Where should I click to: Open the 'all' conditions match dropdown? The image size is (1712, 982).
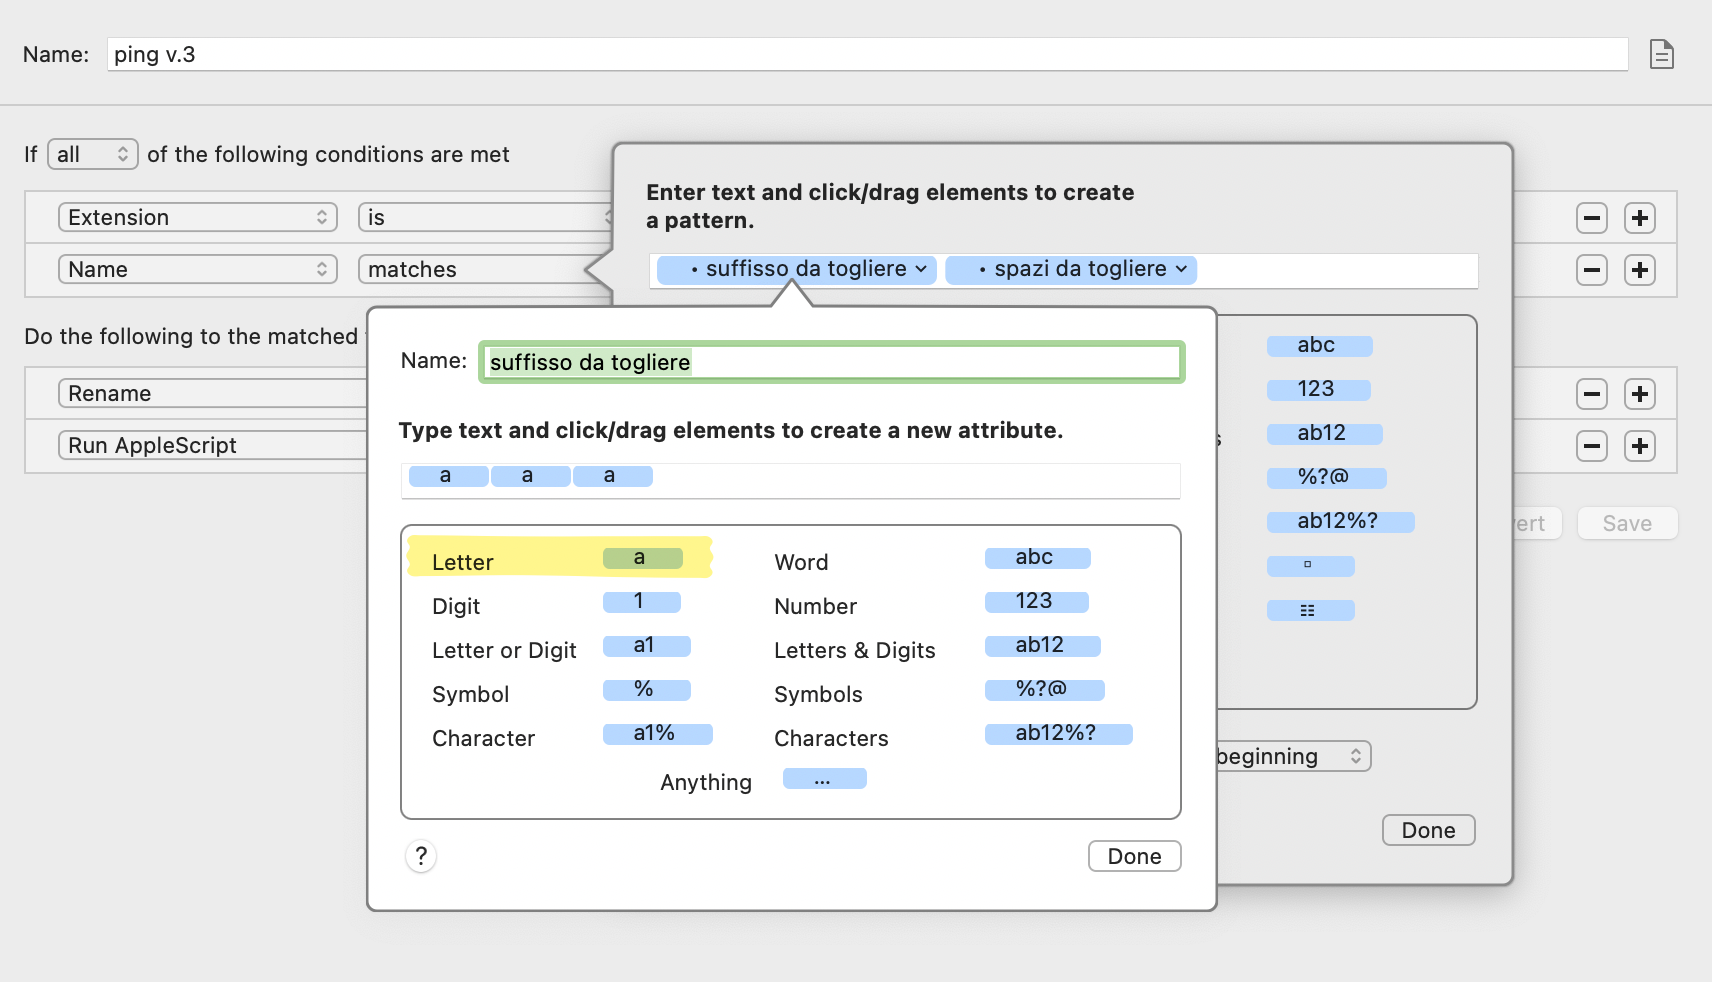tap(93, 154)
